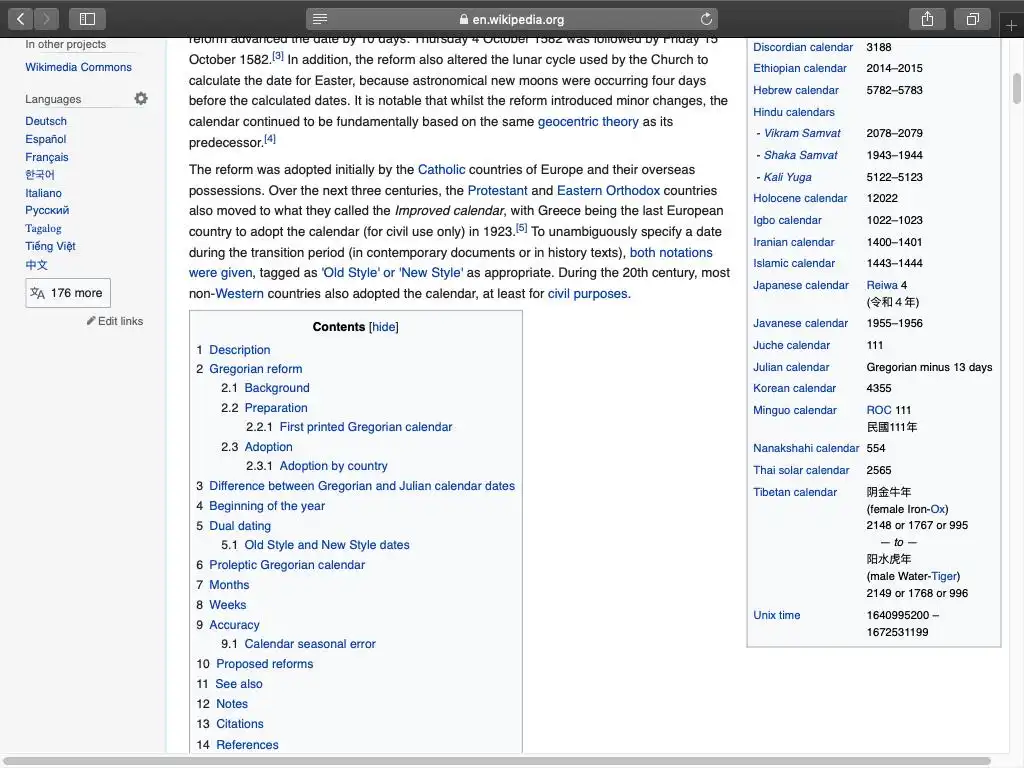Viewport: 1024px width, 768px height.
Task: Click the browser forward arrow
Action: click(46, 19)
